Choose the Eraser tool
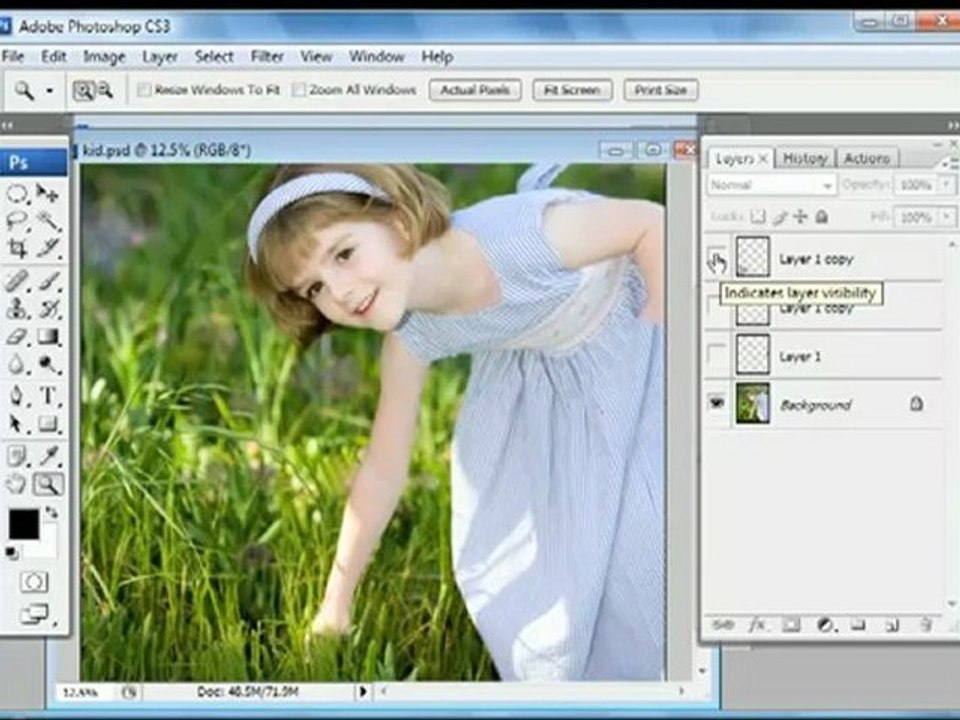This screenshot has height=720, width=960. pyautogui.click(x=18, y=337)
